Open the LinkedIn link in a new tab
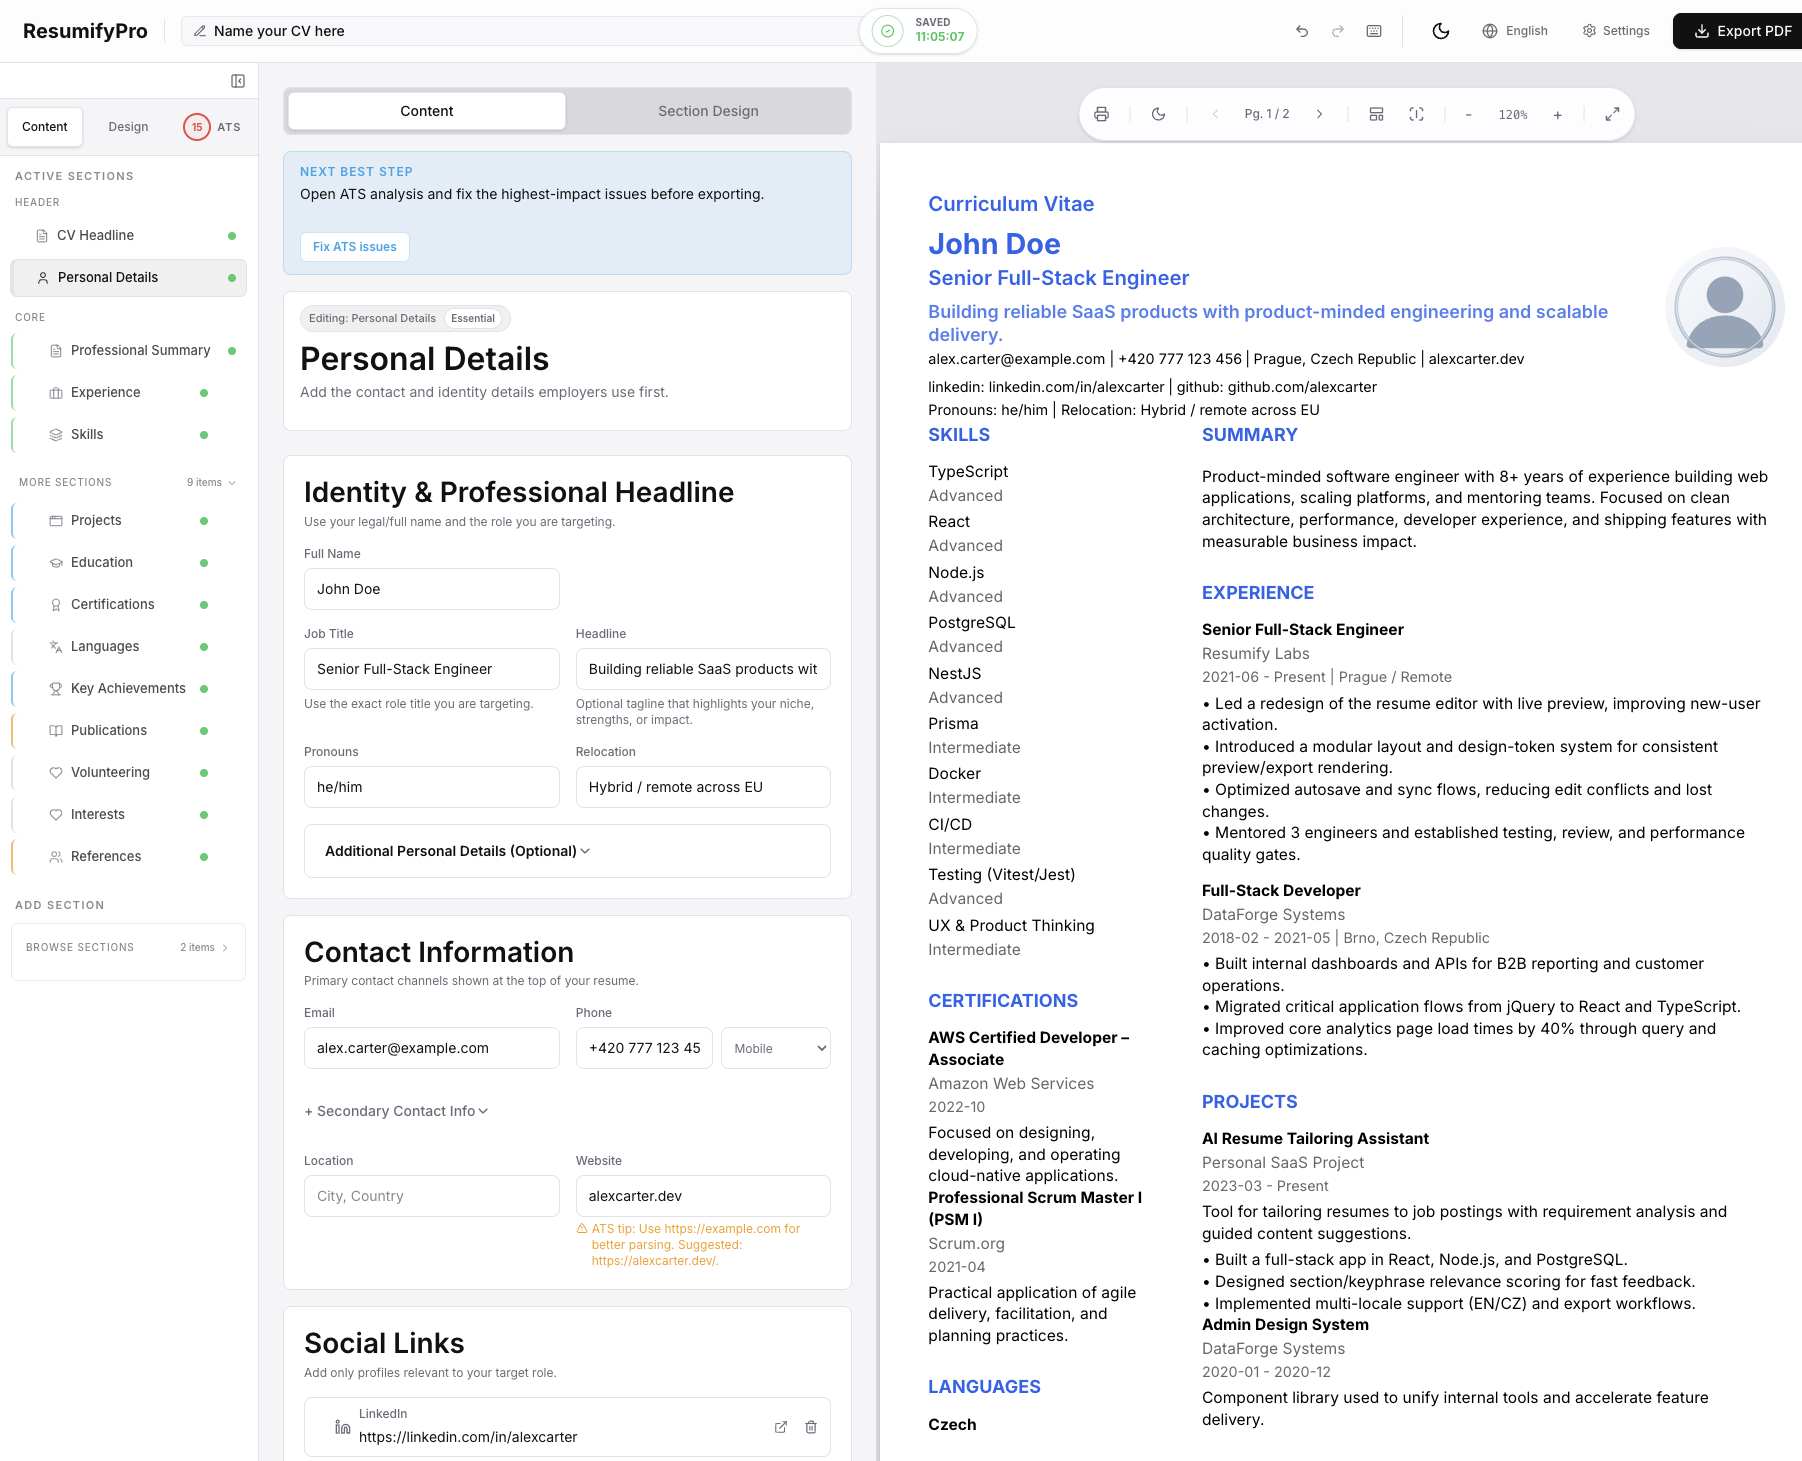1802x1461 pixels. point(780,1427)
